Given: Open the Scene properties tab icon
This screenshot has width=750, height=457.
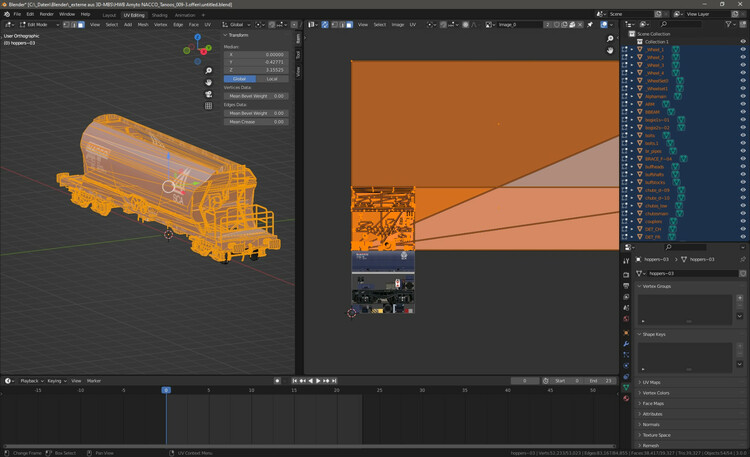Looking at the screenshot, I should (x=626, y=308).
